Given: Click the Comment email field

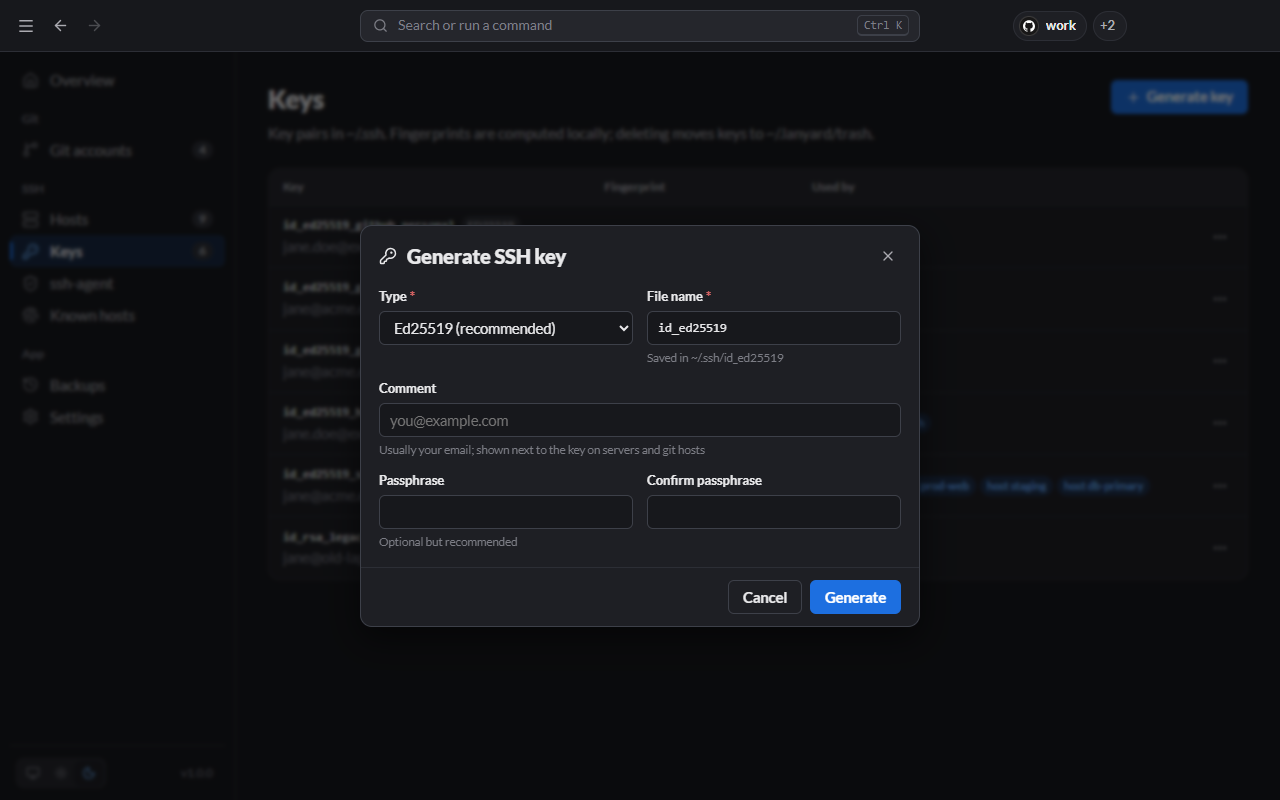Looking at the screenshot, I should click(640, 420).
